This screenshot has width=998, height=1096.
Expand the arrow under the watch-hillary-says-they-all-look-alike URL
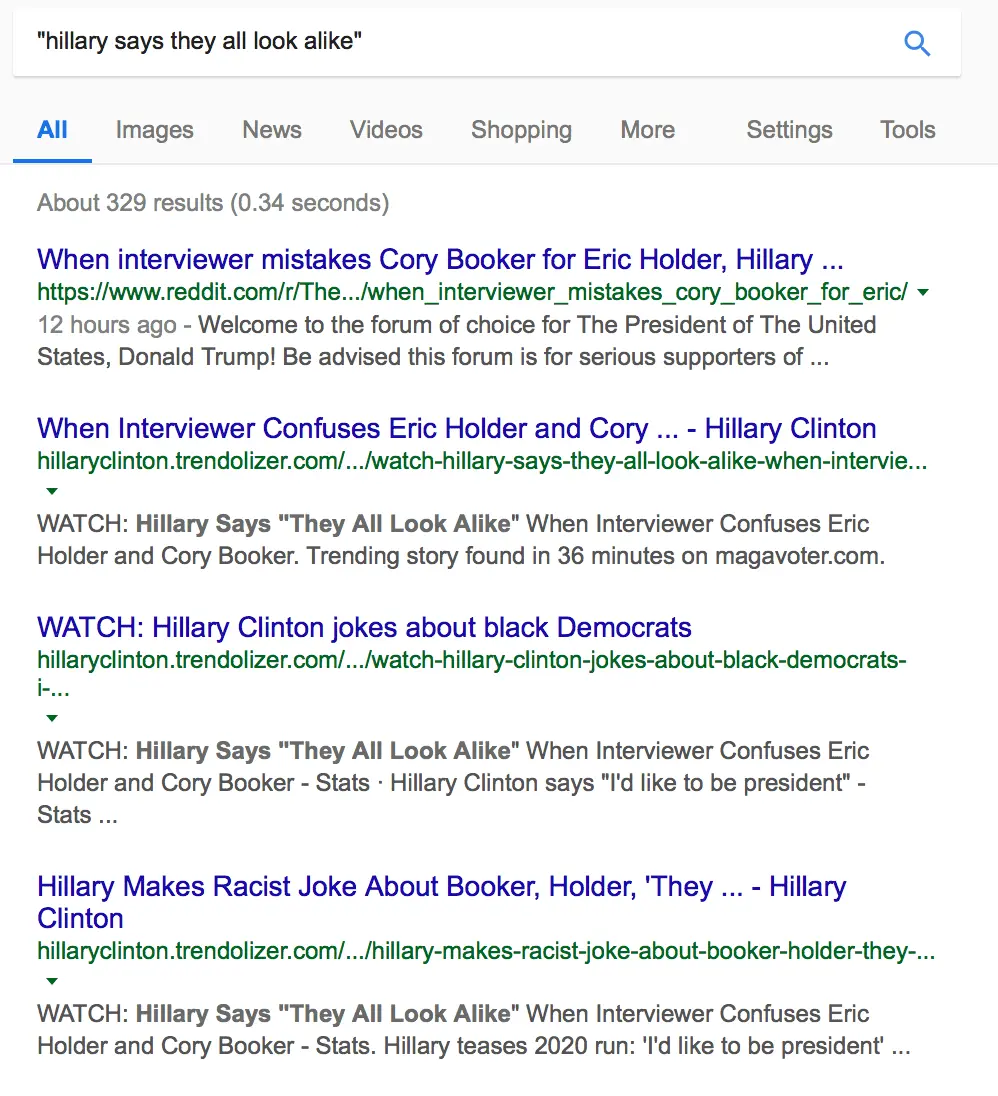(x=52, y=491)
